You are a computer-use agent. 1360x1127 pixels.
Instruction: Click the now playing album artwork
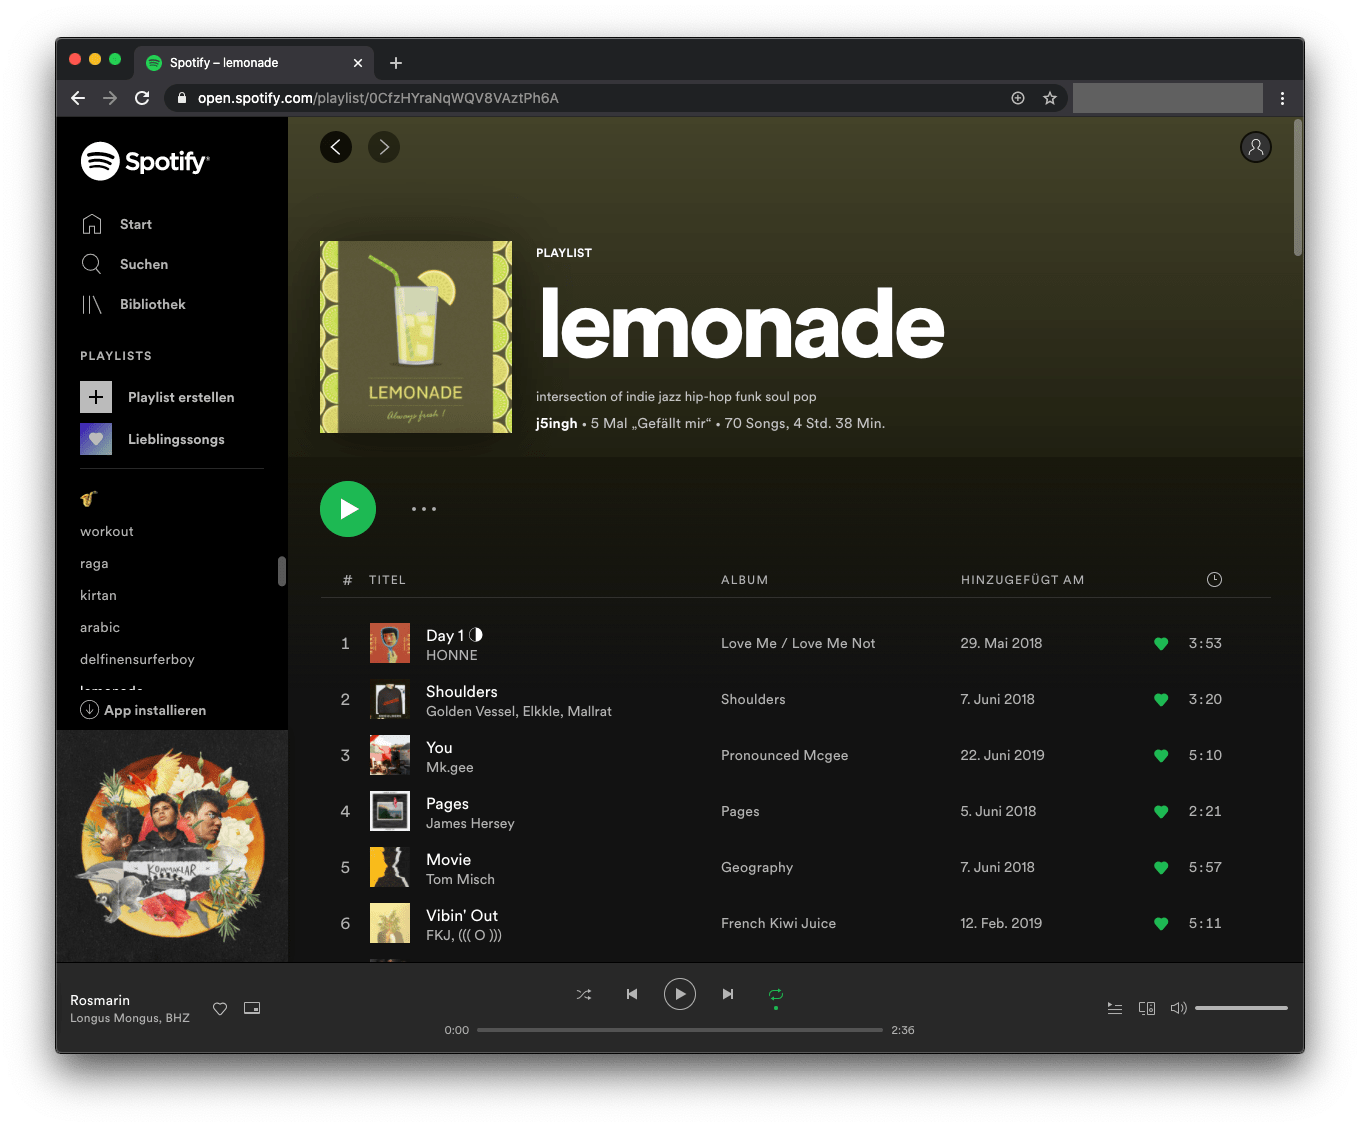(x=172, y=846)
